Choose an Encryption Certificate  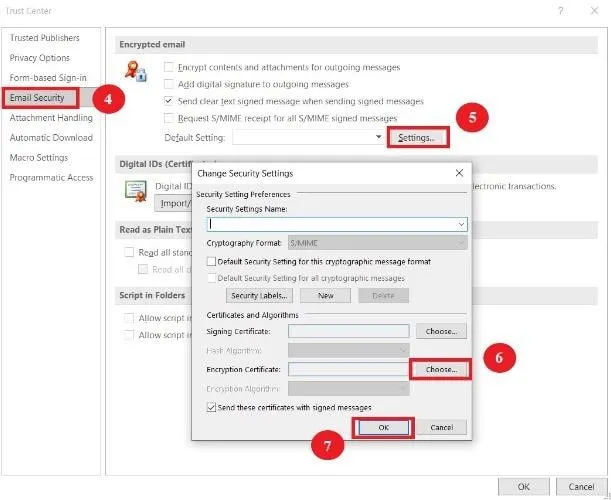coord(440,369)
